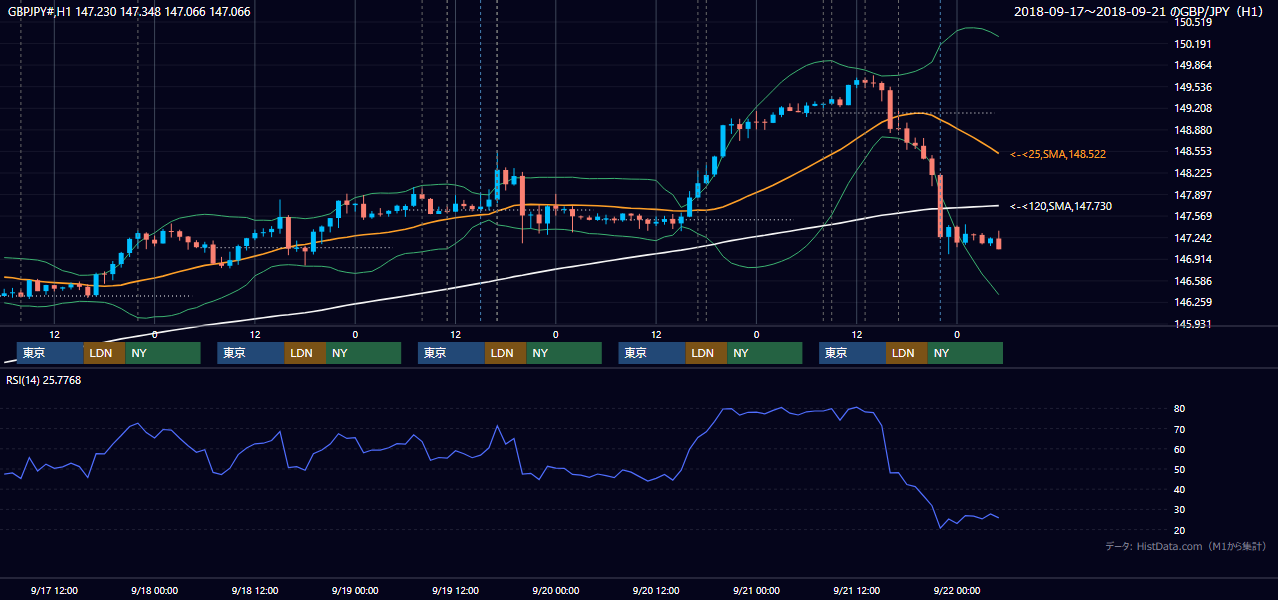
Task: Click RSI scale value 50
Action: tap(1180, 469)
